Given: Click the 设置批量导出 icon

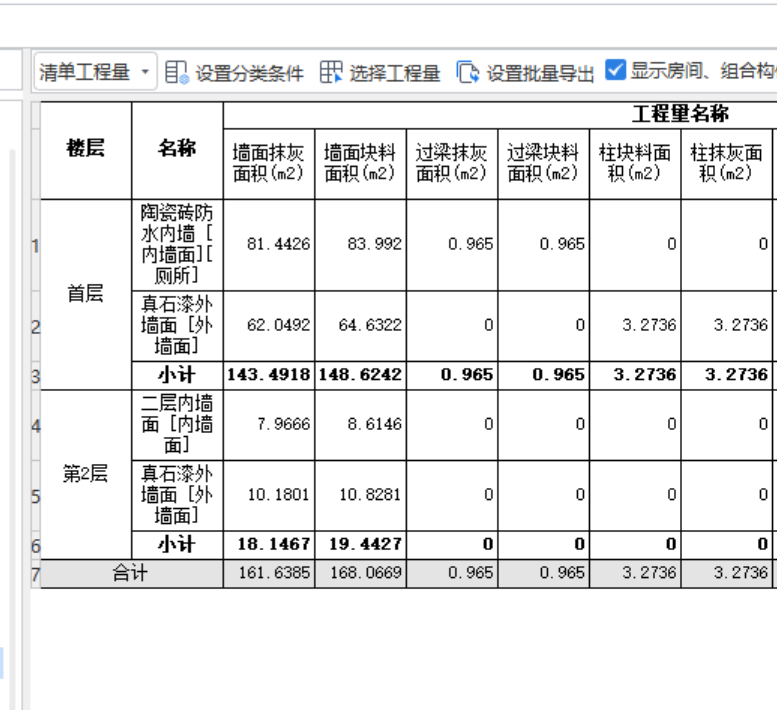Looking at the screenshot, I should [x=468, y=72].
